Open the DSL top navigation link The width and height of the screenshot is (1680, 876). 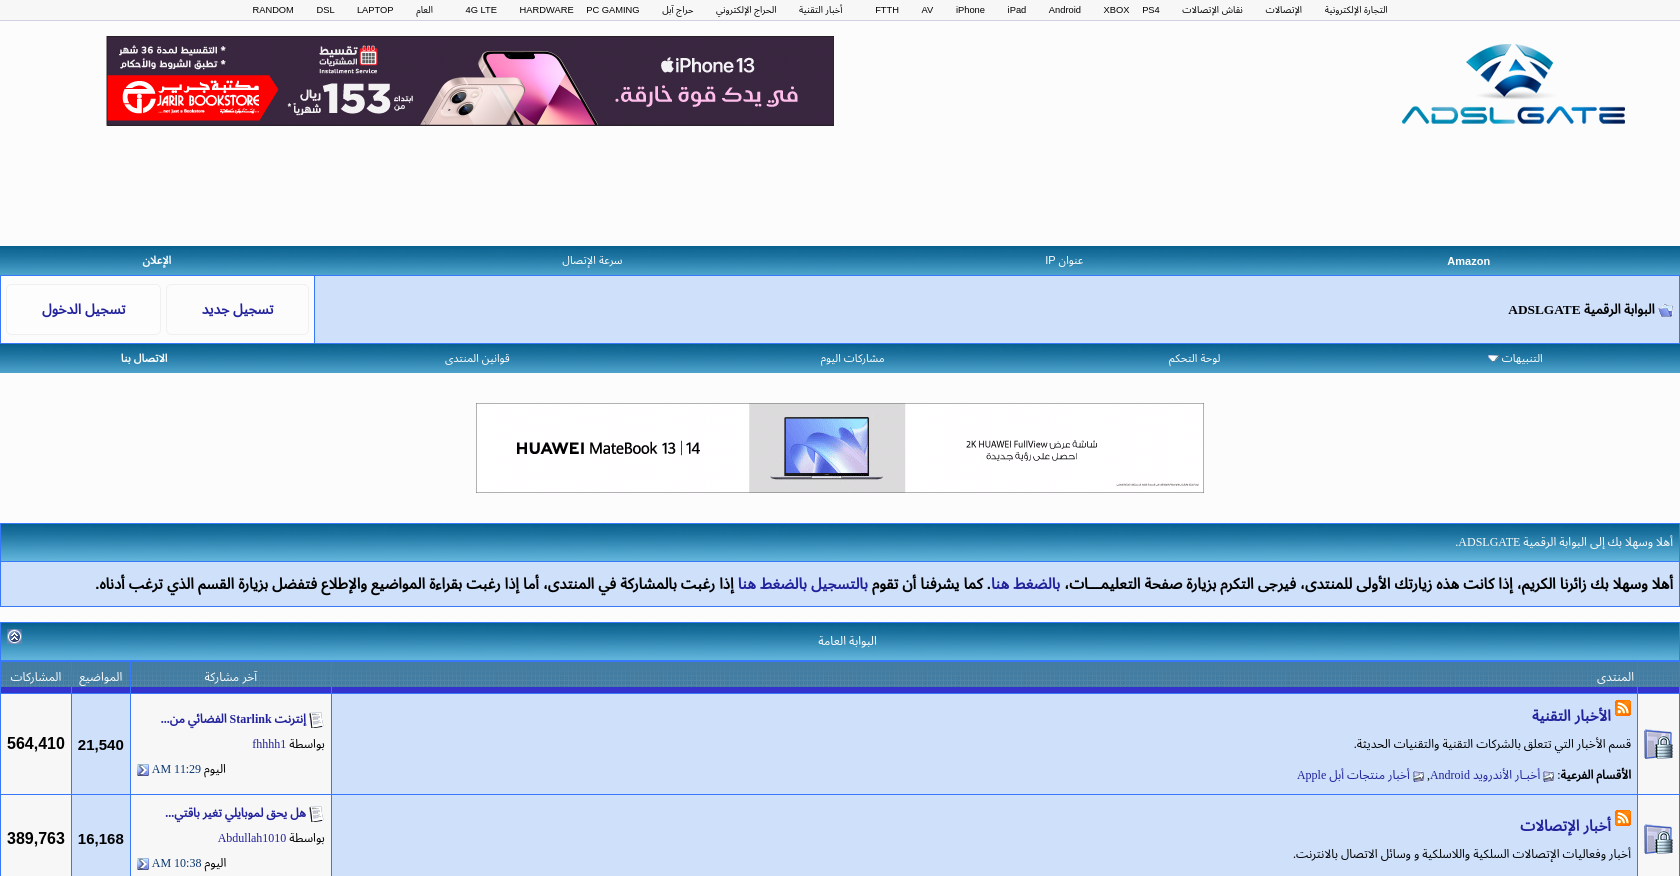point(326,10)
